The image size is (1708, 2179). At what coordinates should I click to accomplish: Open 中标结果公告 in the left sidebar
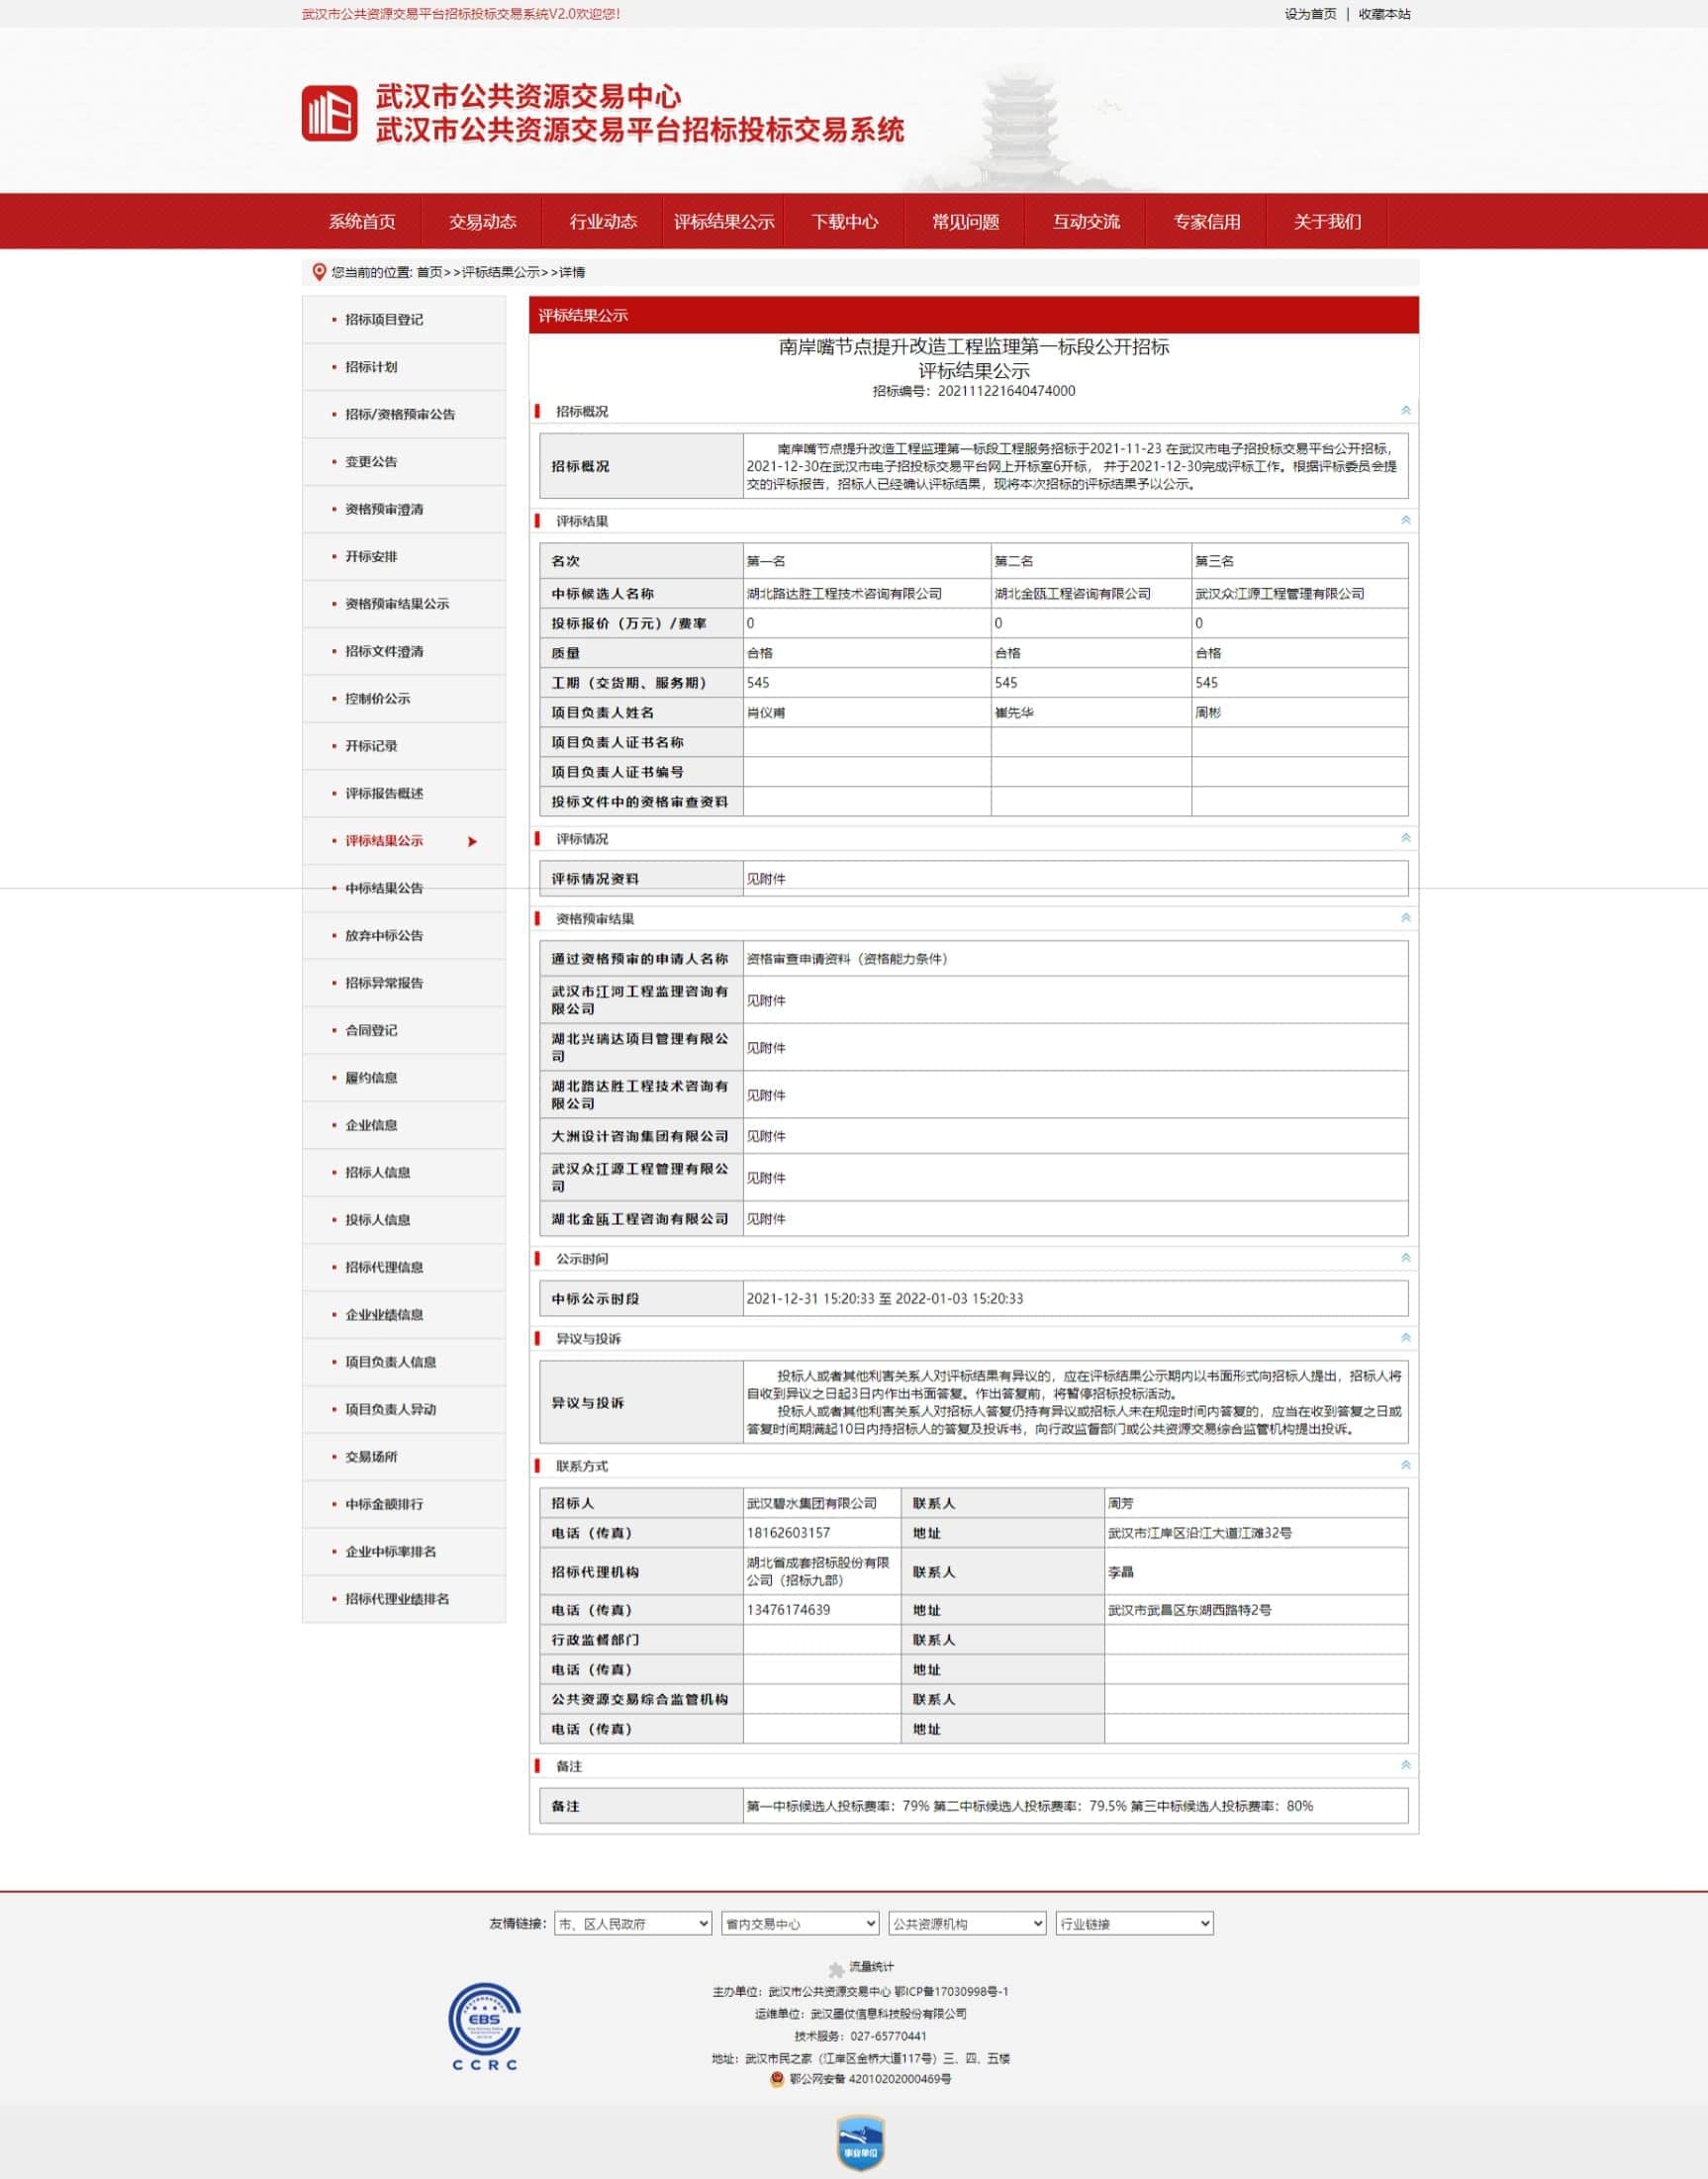click(x=384, y=888)
